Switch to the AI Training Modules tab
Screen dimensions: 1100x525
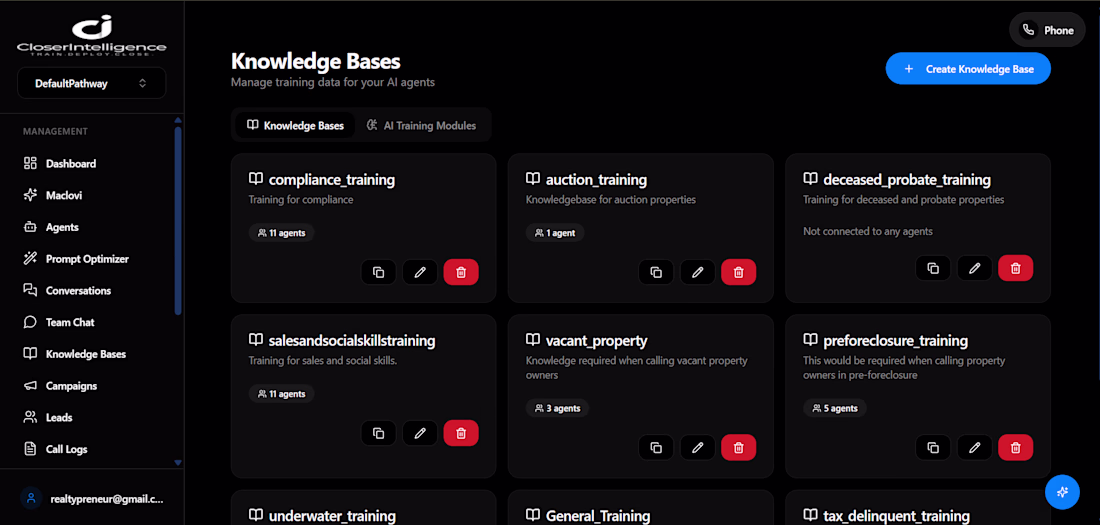(x=422, y=126)
